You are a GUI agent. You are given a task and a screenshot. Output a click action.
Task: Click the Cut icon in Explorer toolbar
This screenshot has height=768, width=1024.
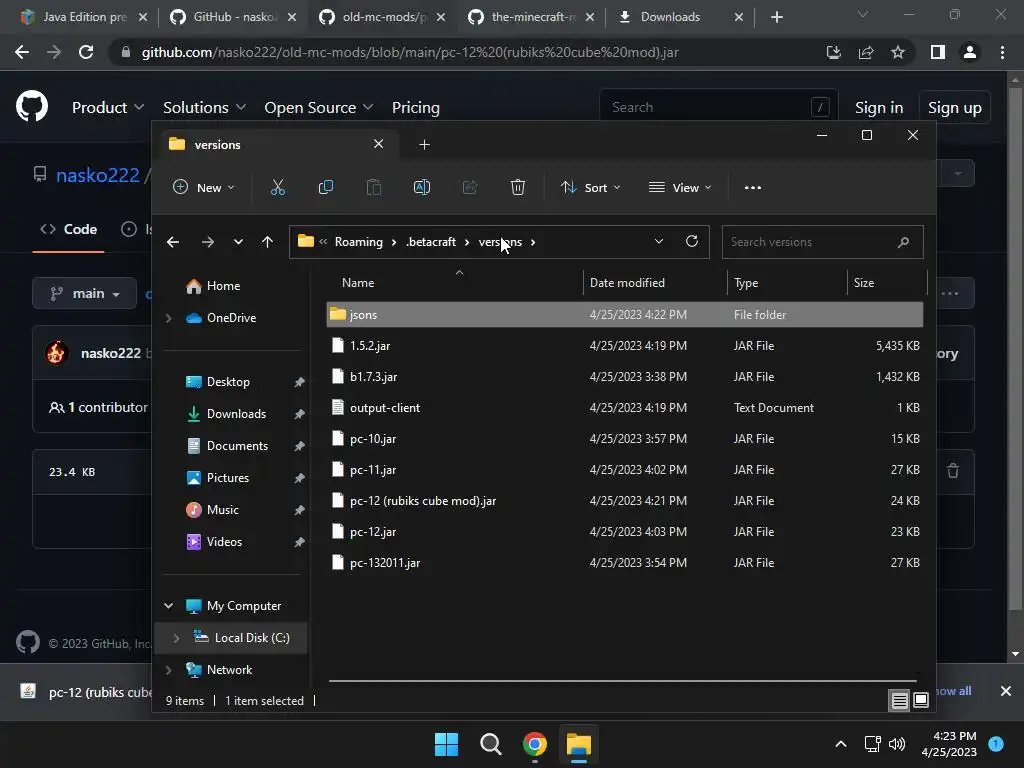click(278, 187)
